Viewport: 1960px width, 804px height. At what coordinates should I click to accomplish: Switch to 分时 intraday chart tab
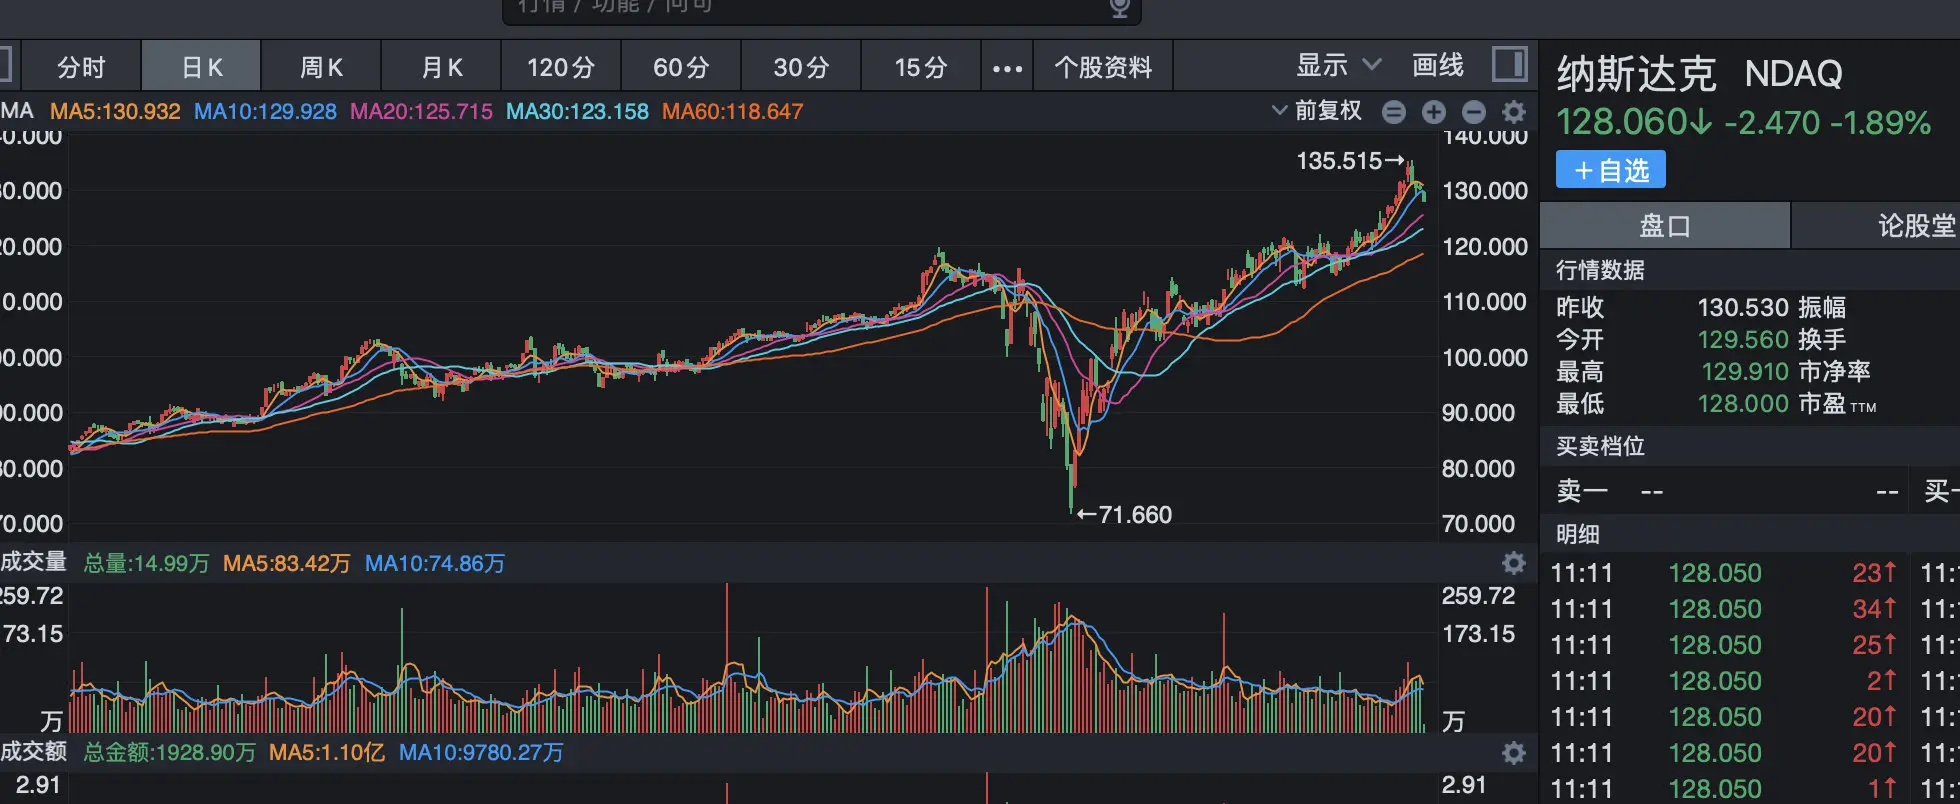click(x=81, y=68)
